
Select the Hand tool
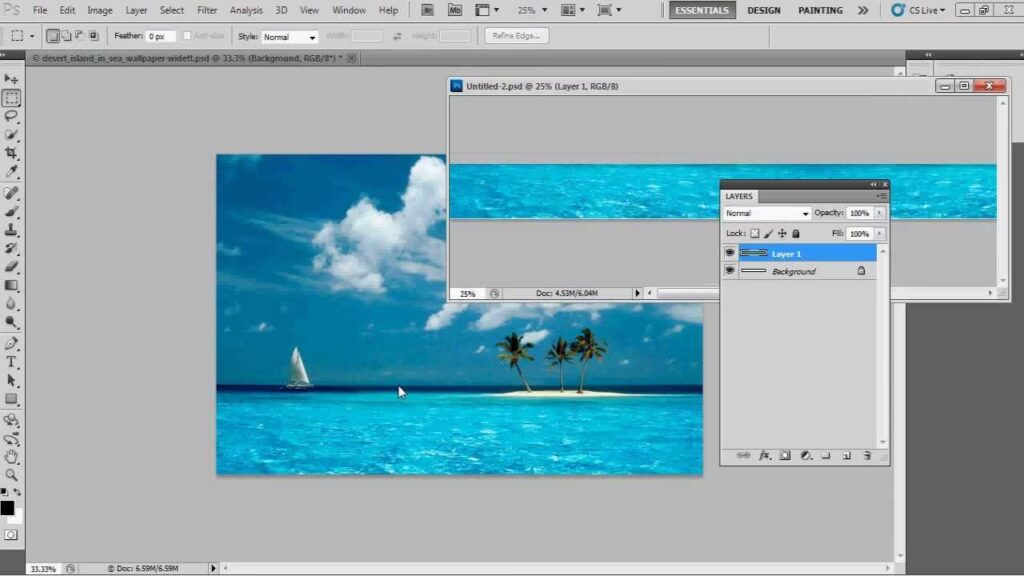pos(11,456)
